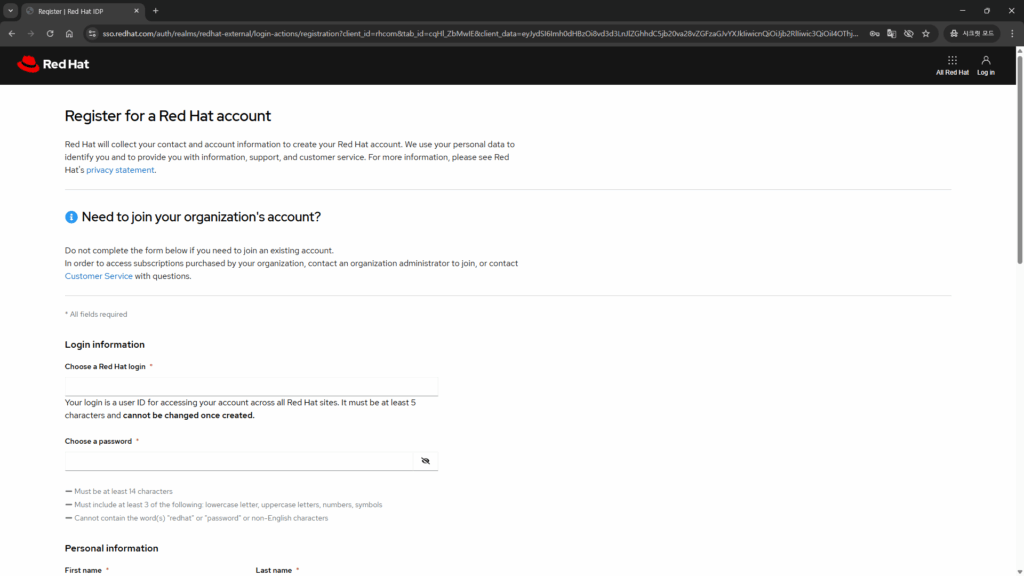Open the privacy statement link

[x=120, y=170]
